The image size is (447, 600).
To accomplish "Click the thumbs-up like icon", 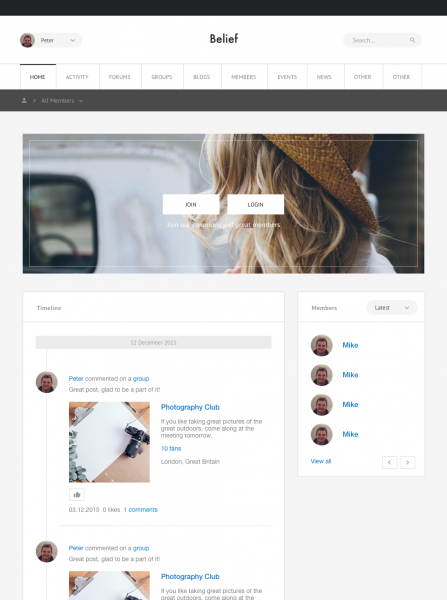I will [77, 494].
